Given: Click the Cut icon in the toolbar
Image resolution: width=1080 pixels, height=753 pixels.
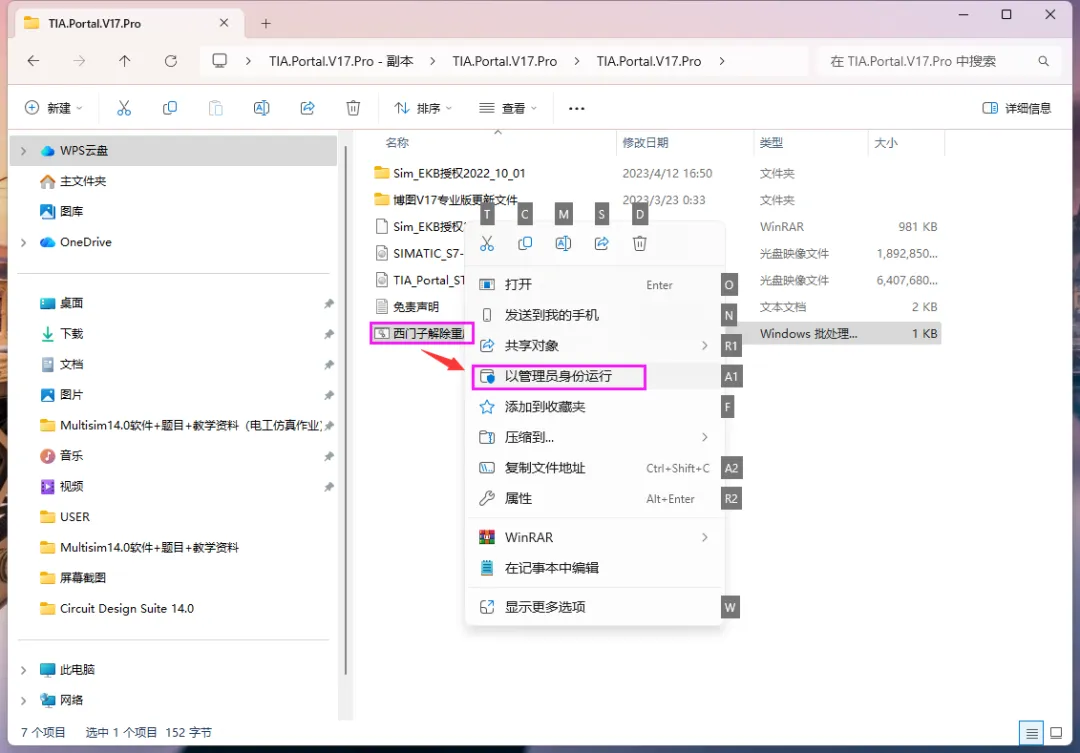Looking at the screenshot, I should pos(124,108).
